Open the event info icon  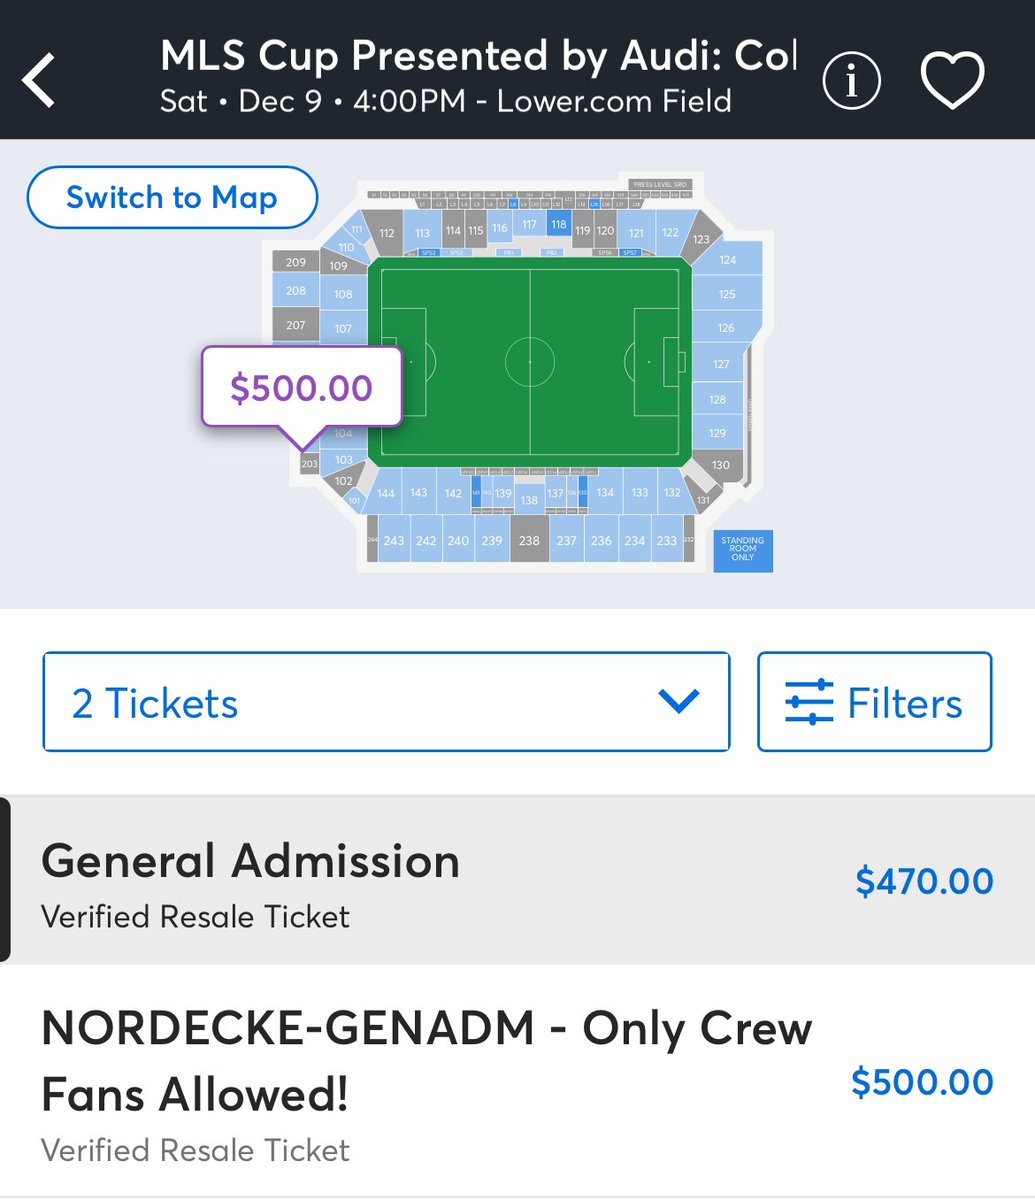(851, 80)
